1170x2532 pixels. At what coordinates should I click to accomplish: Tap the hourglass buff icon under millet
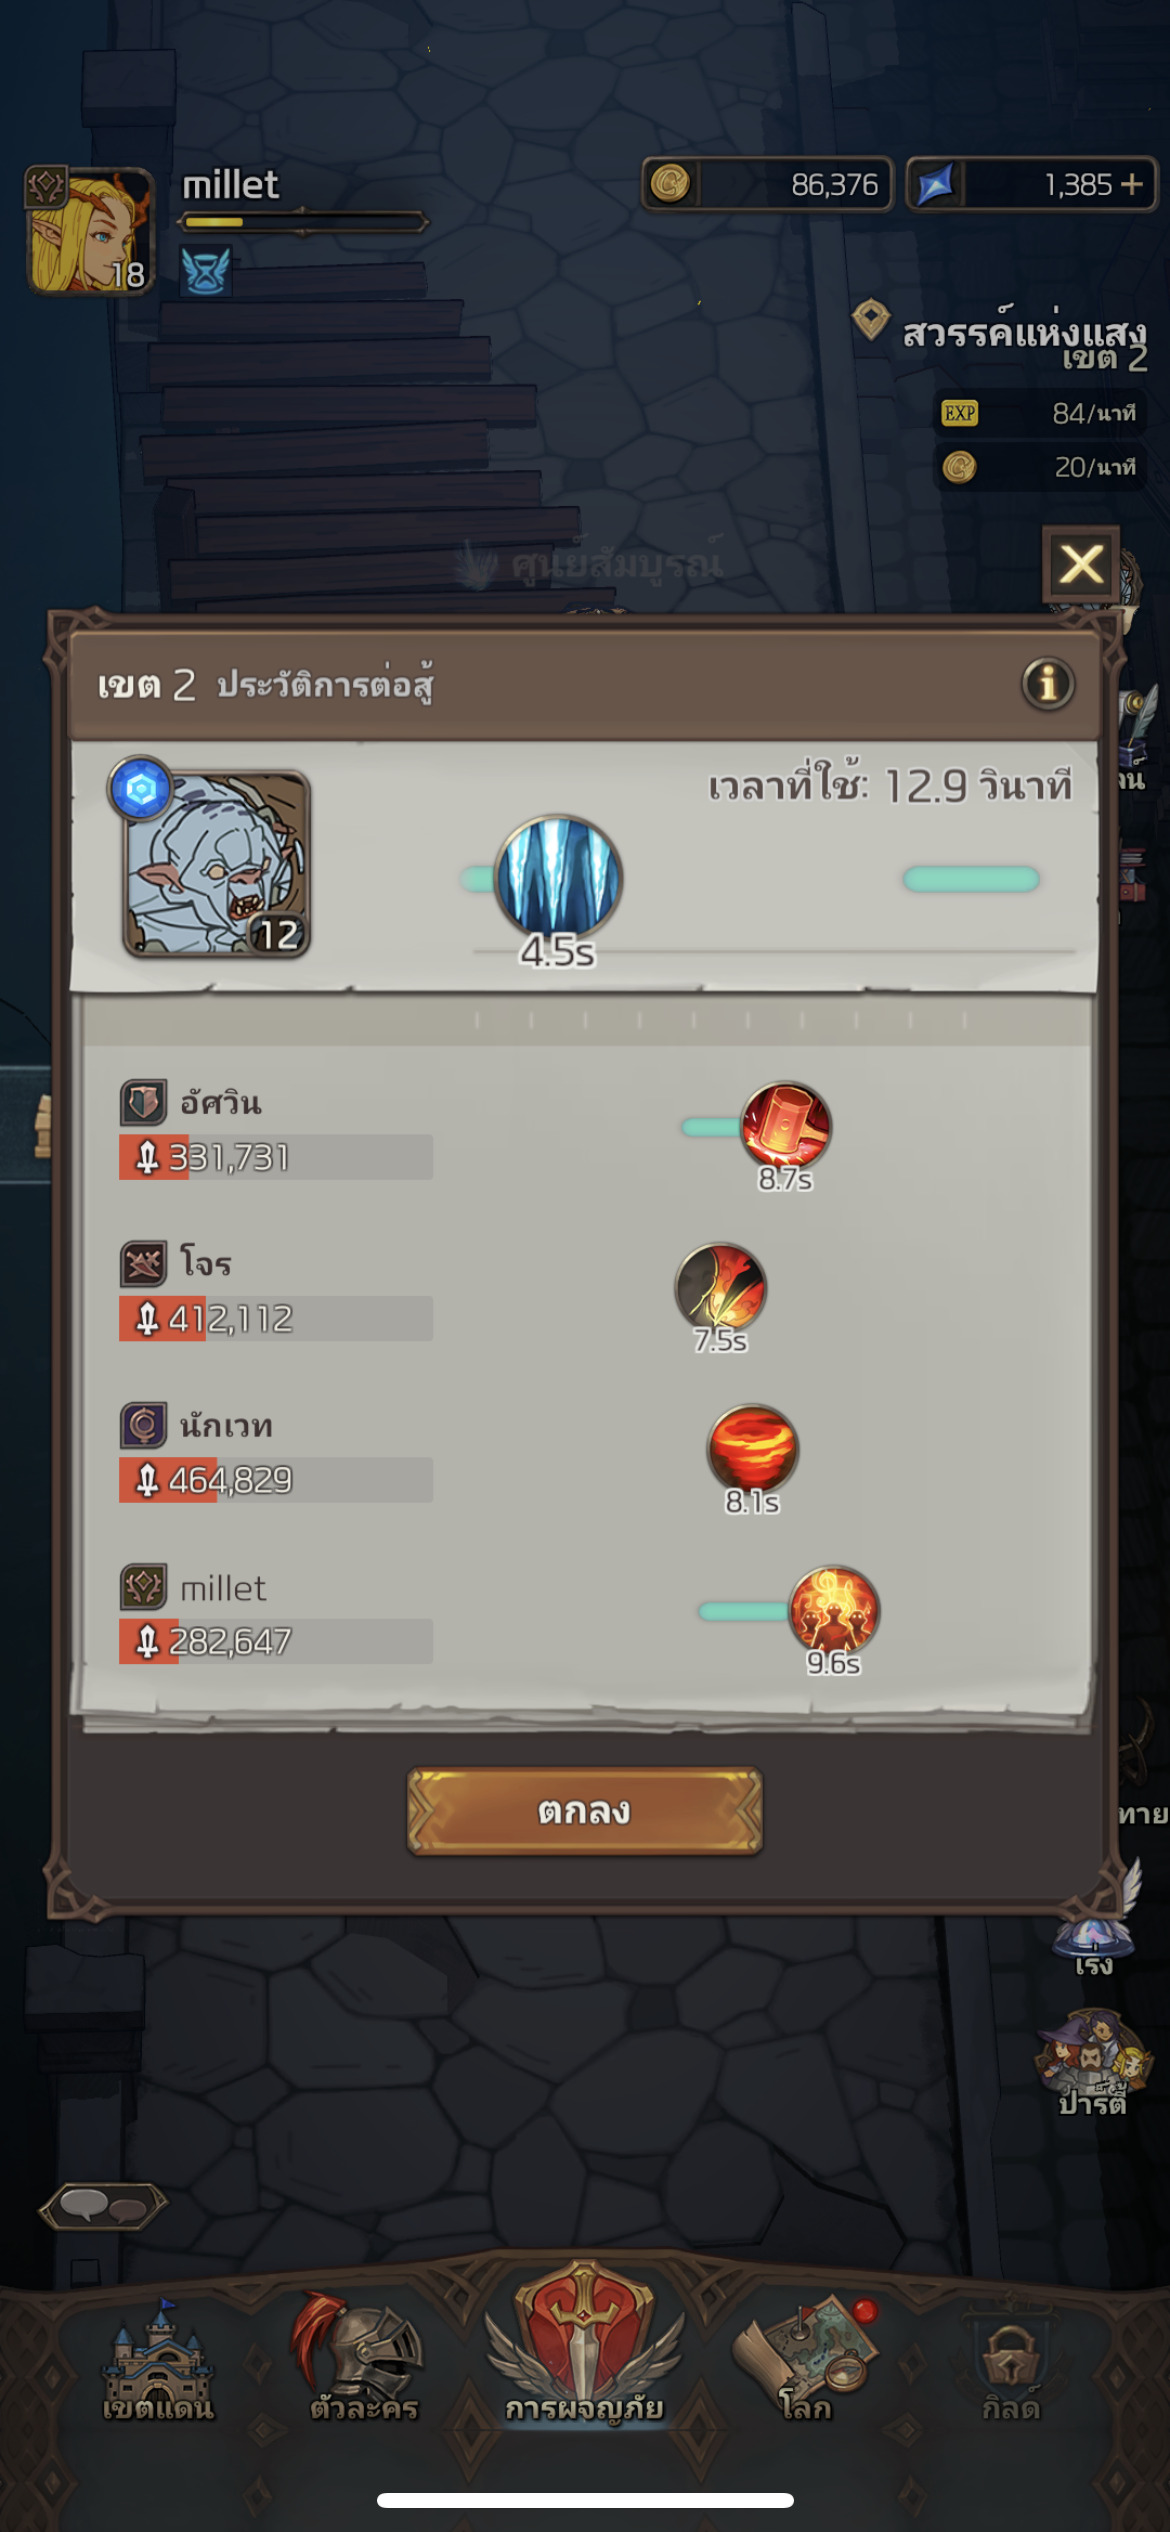206,271
